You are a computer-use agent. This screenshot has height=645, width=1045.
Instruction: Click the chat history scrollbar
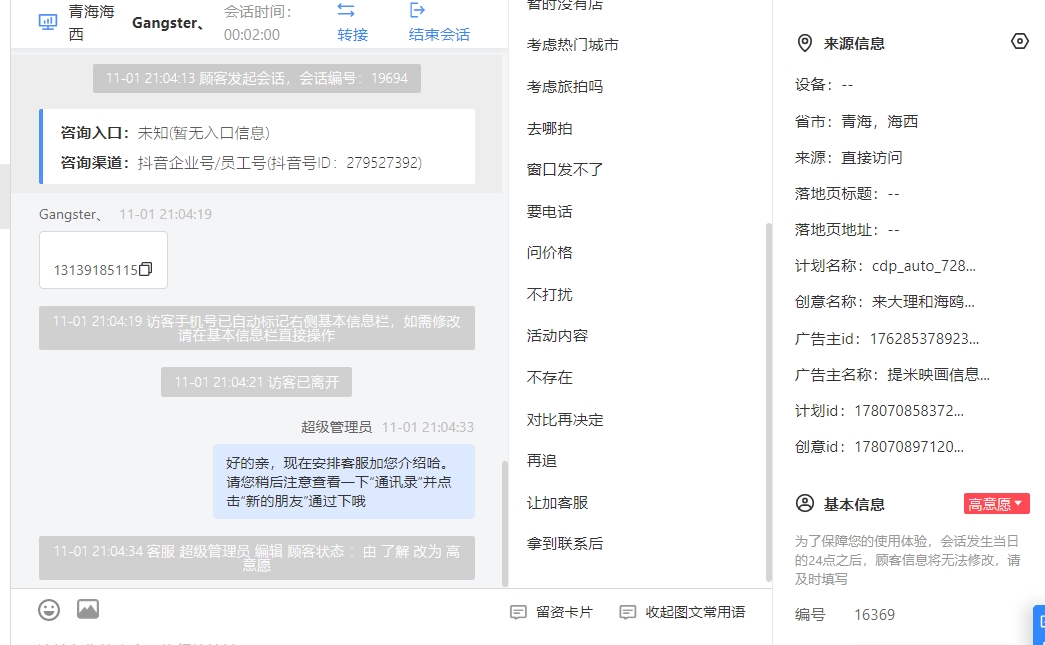505,523
